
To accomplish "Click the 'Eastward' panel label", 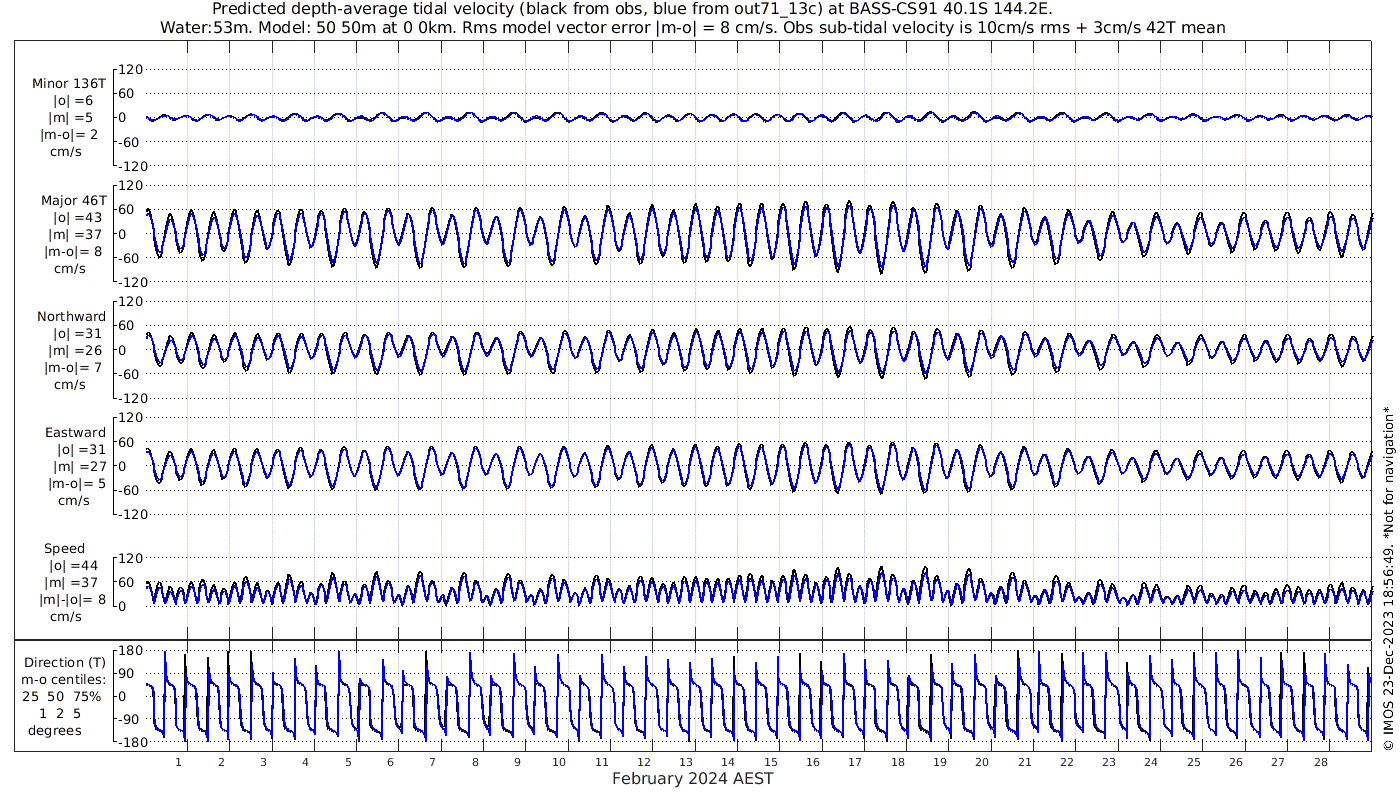I will point(75,433).
